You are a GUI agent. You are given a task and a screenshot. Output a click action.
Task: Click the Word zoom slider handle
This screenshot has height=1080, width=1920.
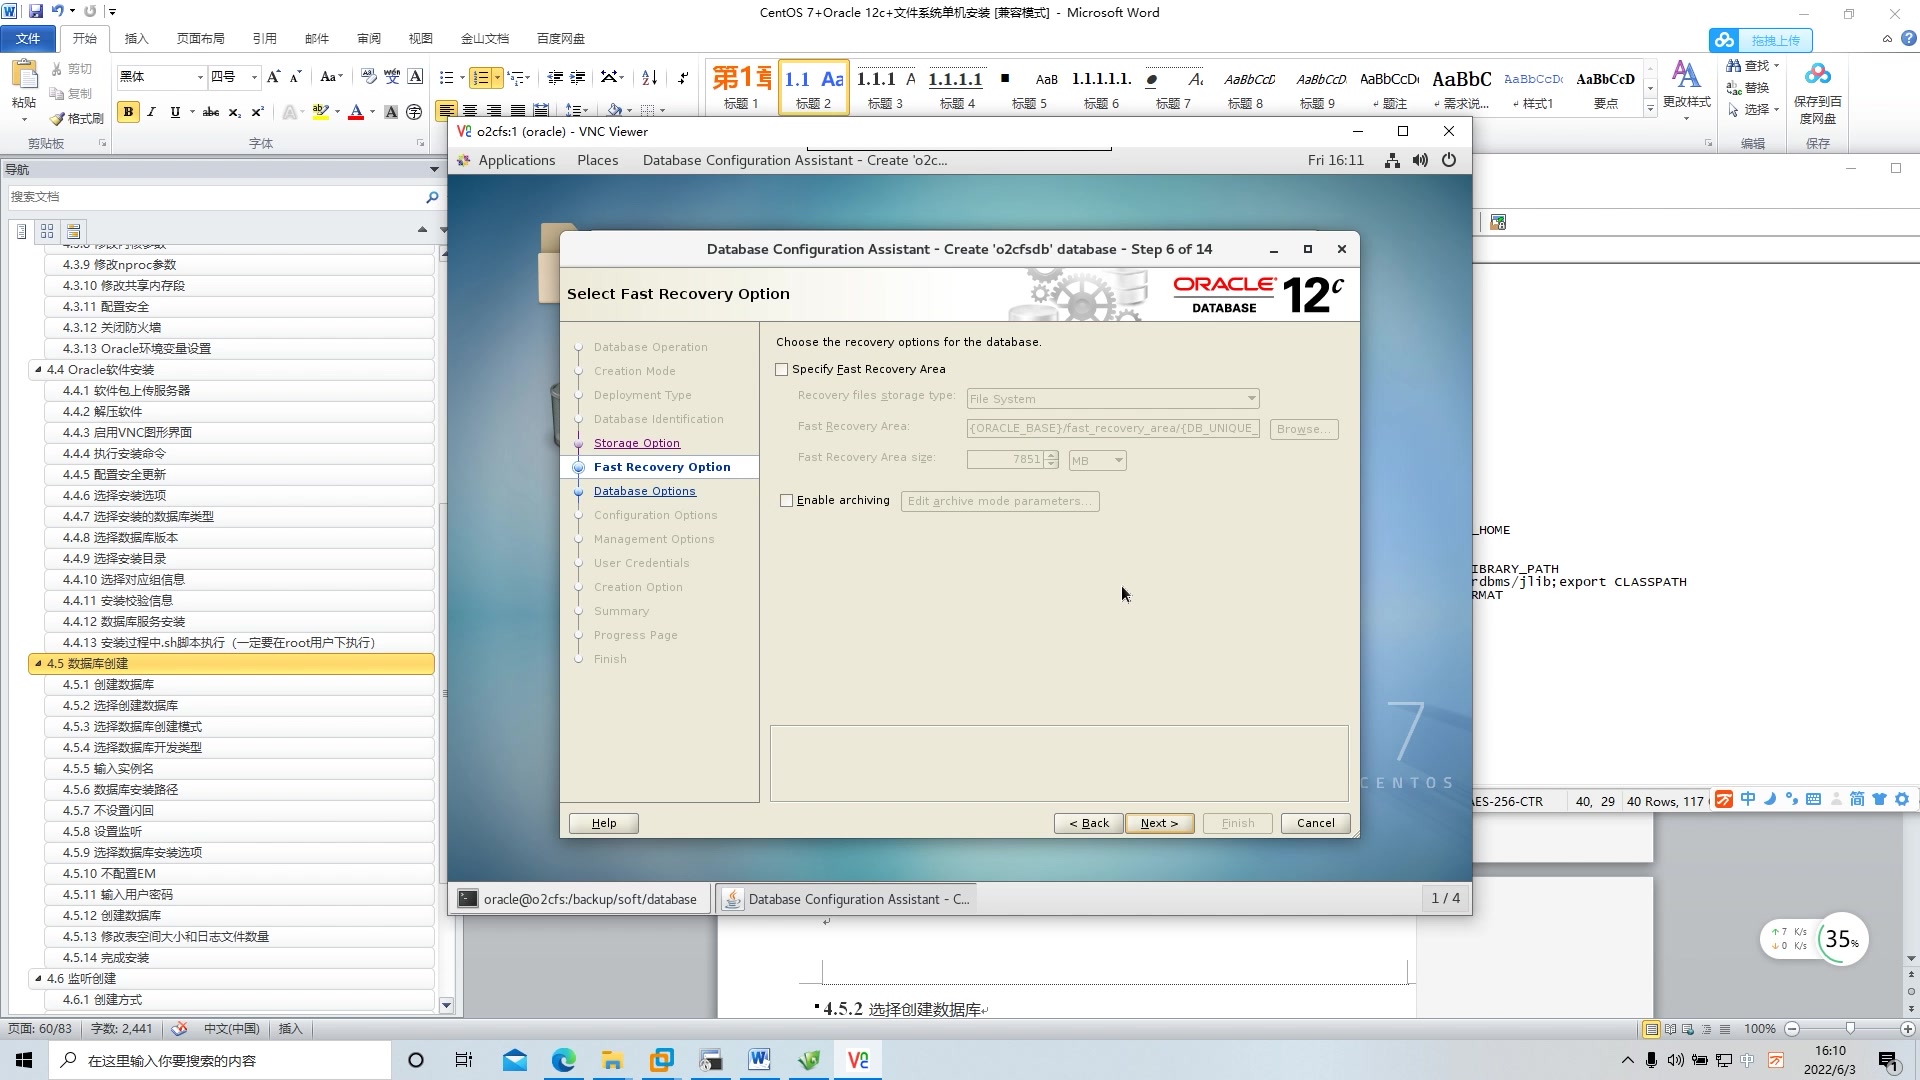(x=1850, y=1029)
